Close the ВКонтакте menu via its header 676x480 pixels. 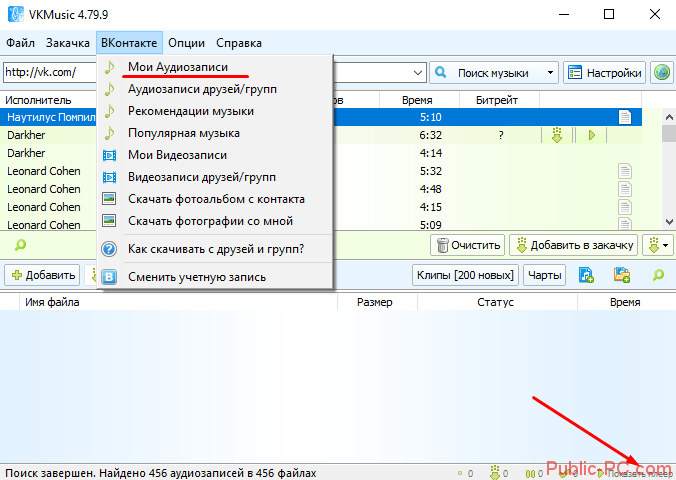pos(129,43)
